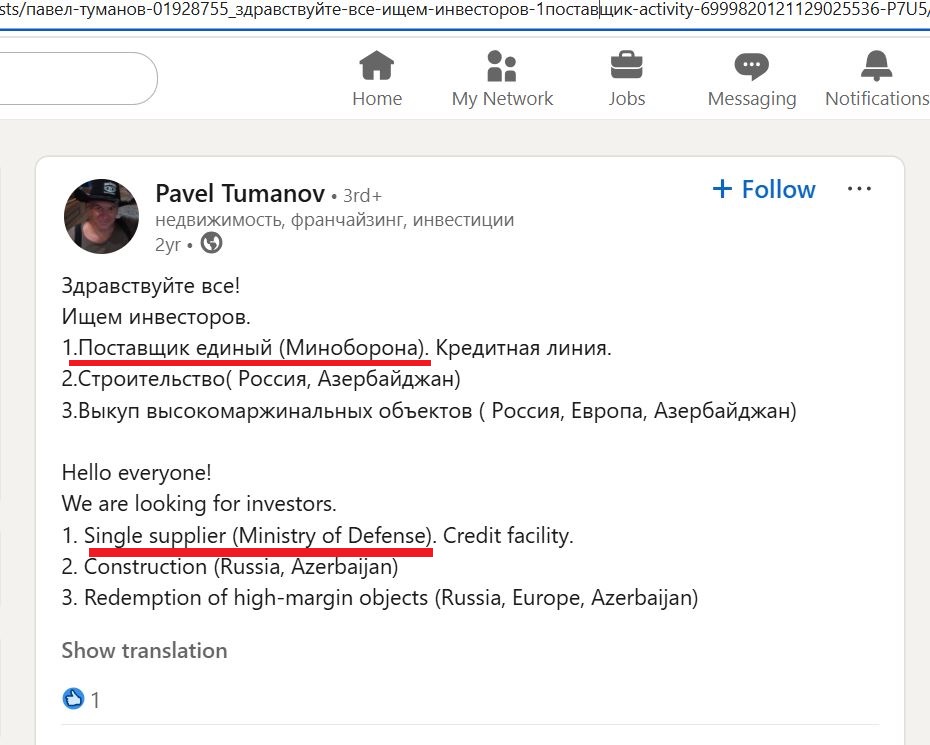Click the profile headline недвижимость, франчайзинг, инвестиции
Image resolution: width=930 pixels, height=745 pixels.
click(335, 220)
